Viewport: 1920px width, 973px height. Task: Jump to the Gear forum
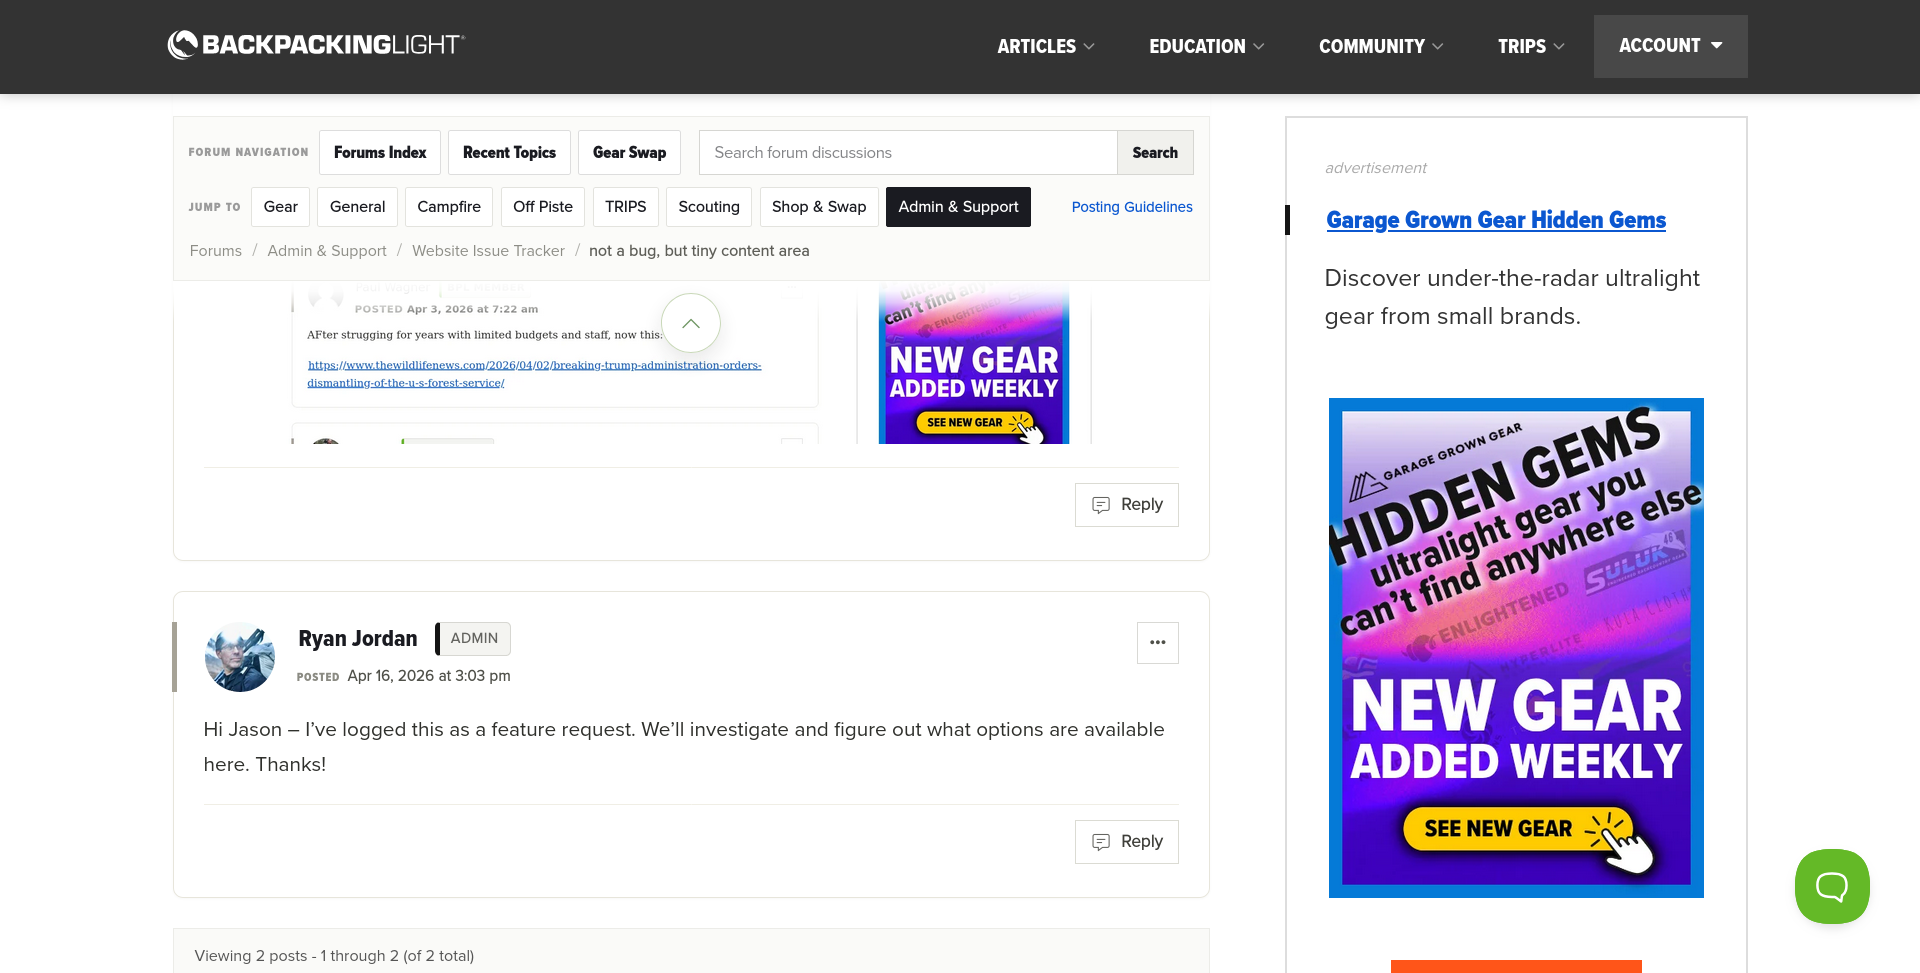[x=281, y=207]
